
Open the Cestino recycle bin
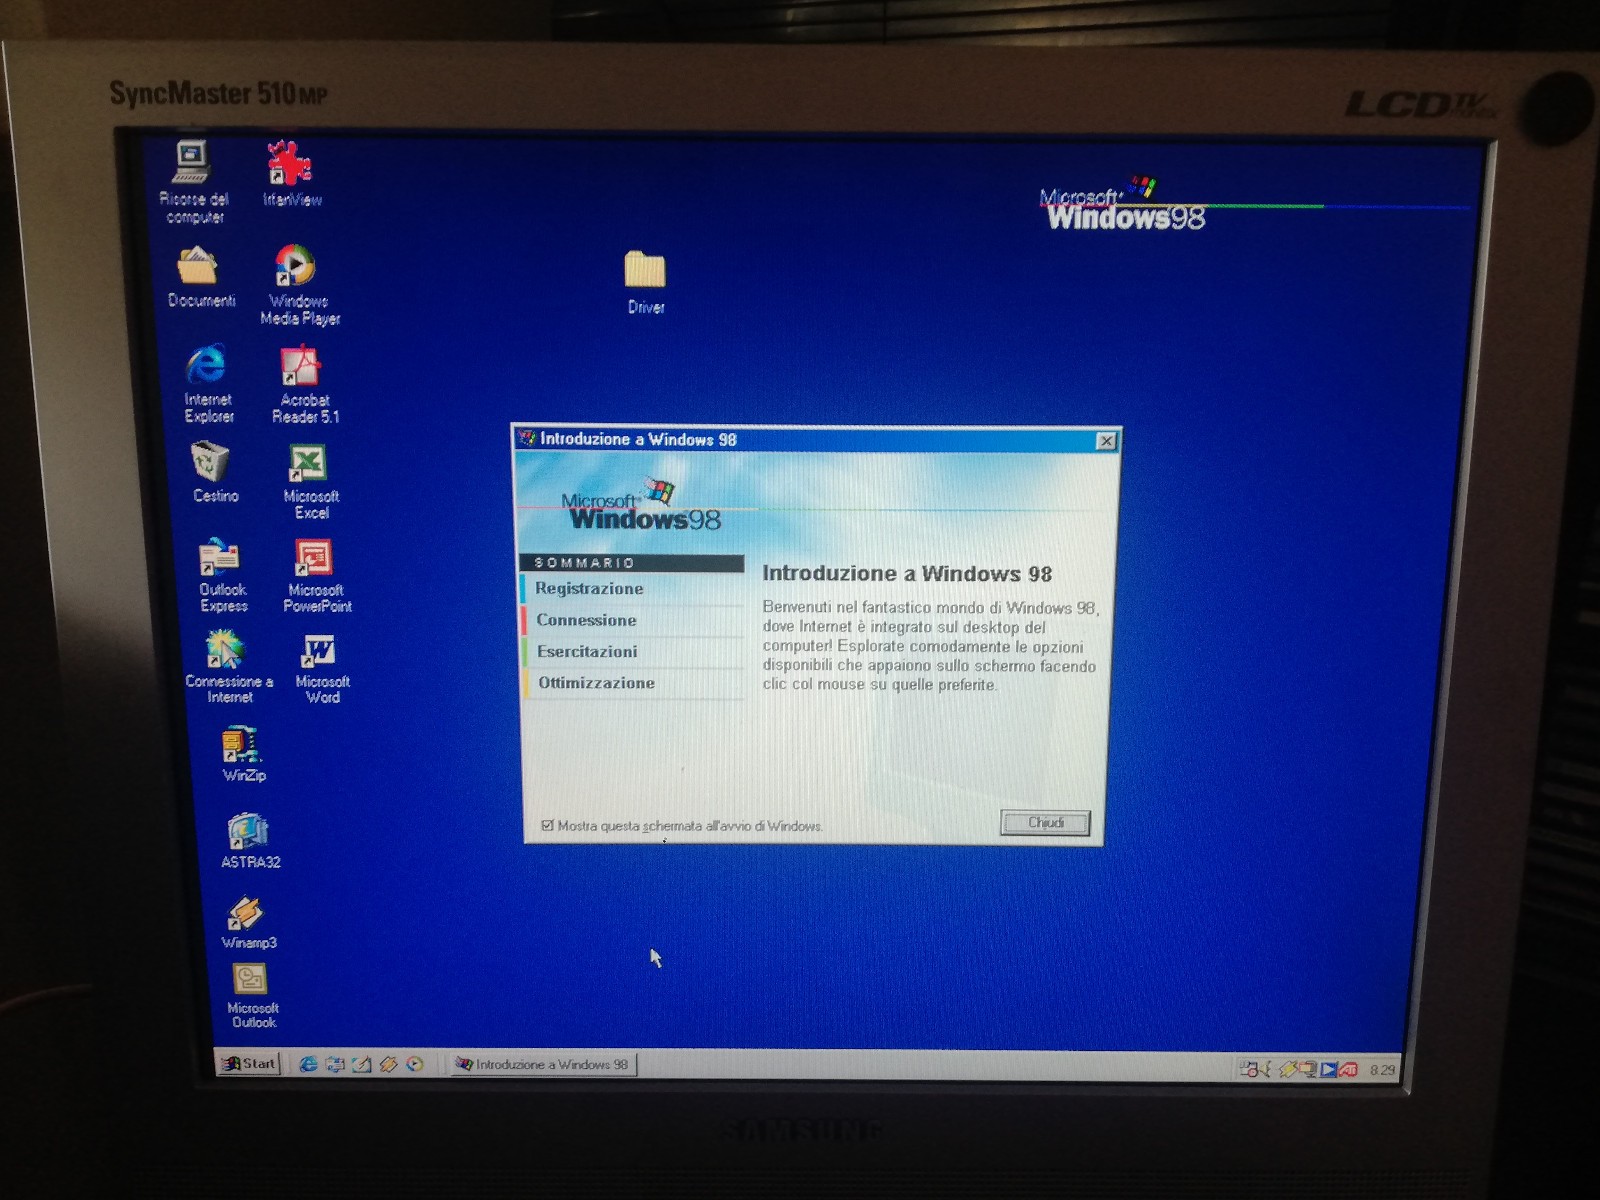click(x=214, y=472)
